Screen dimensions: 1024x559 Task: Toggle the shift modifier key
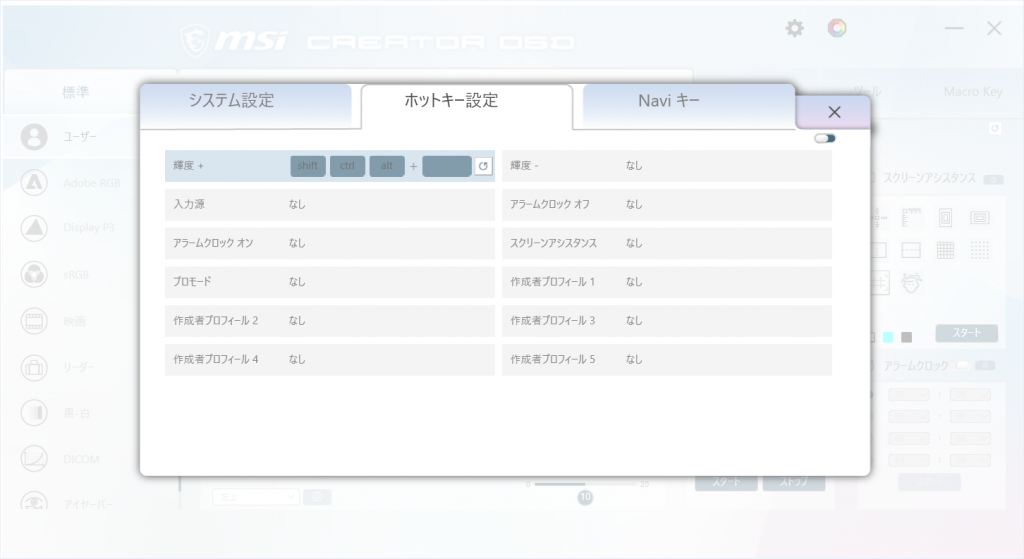tap(308, 166)
